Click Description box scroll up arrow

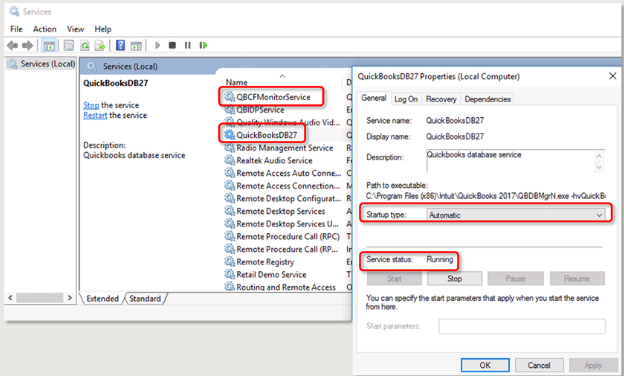click(599, 156)
